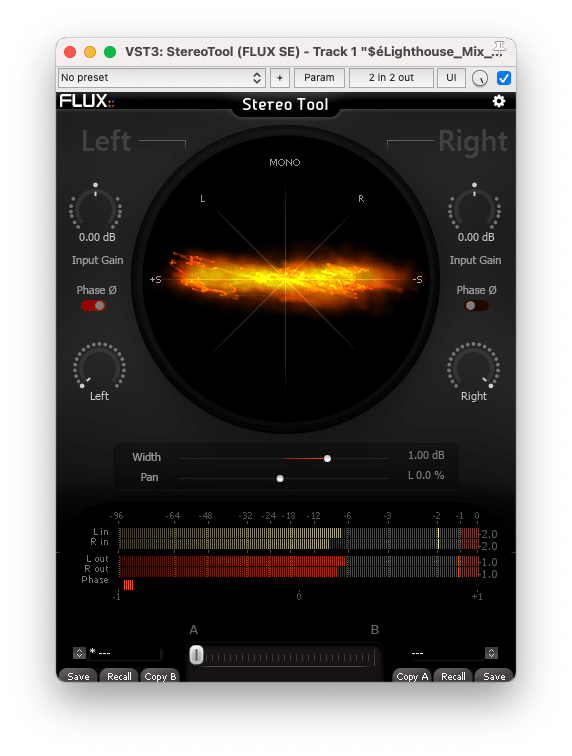The width and height of the screenshot is (572, 756).
Task: Click the A/B morph slider handle
Action: [196, 655]
